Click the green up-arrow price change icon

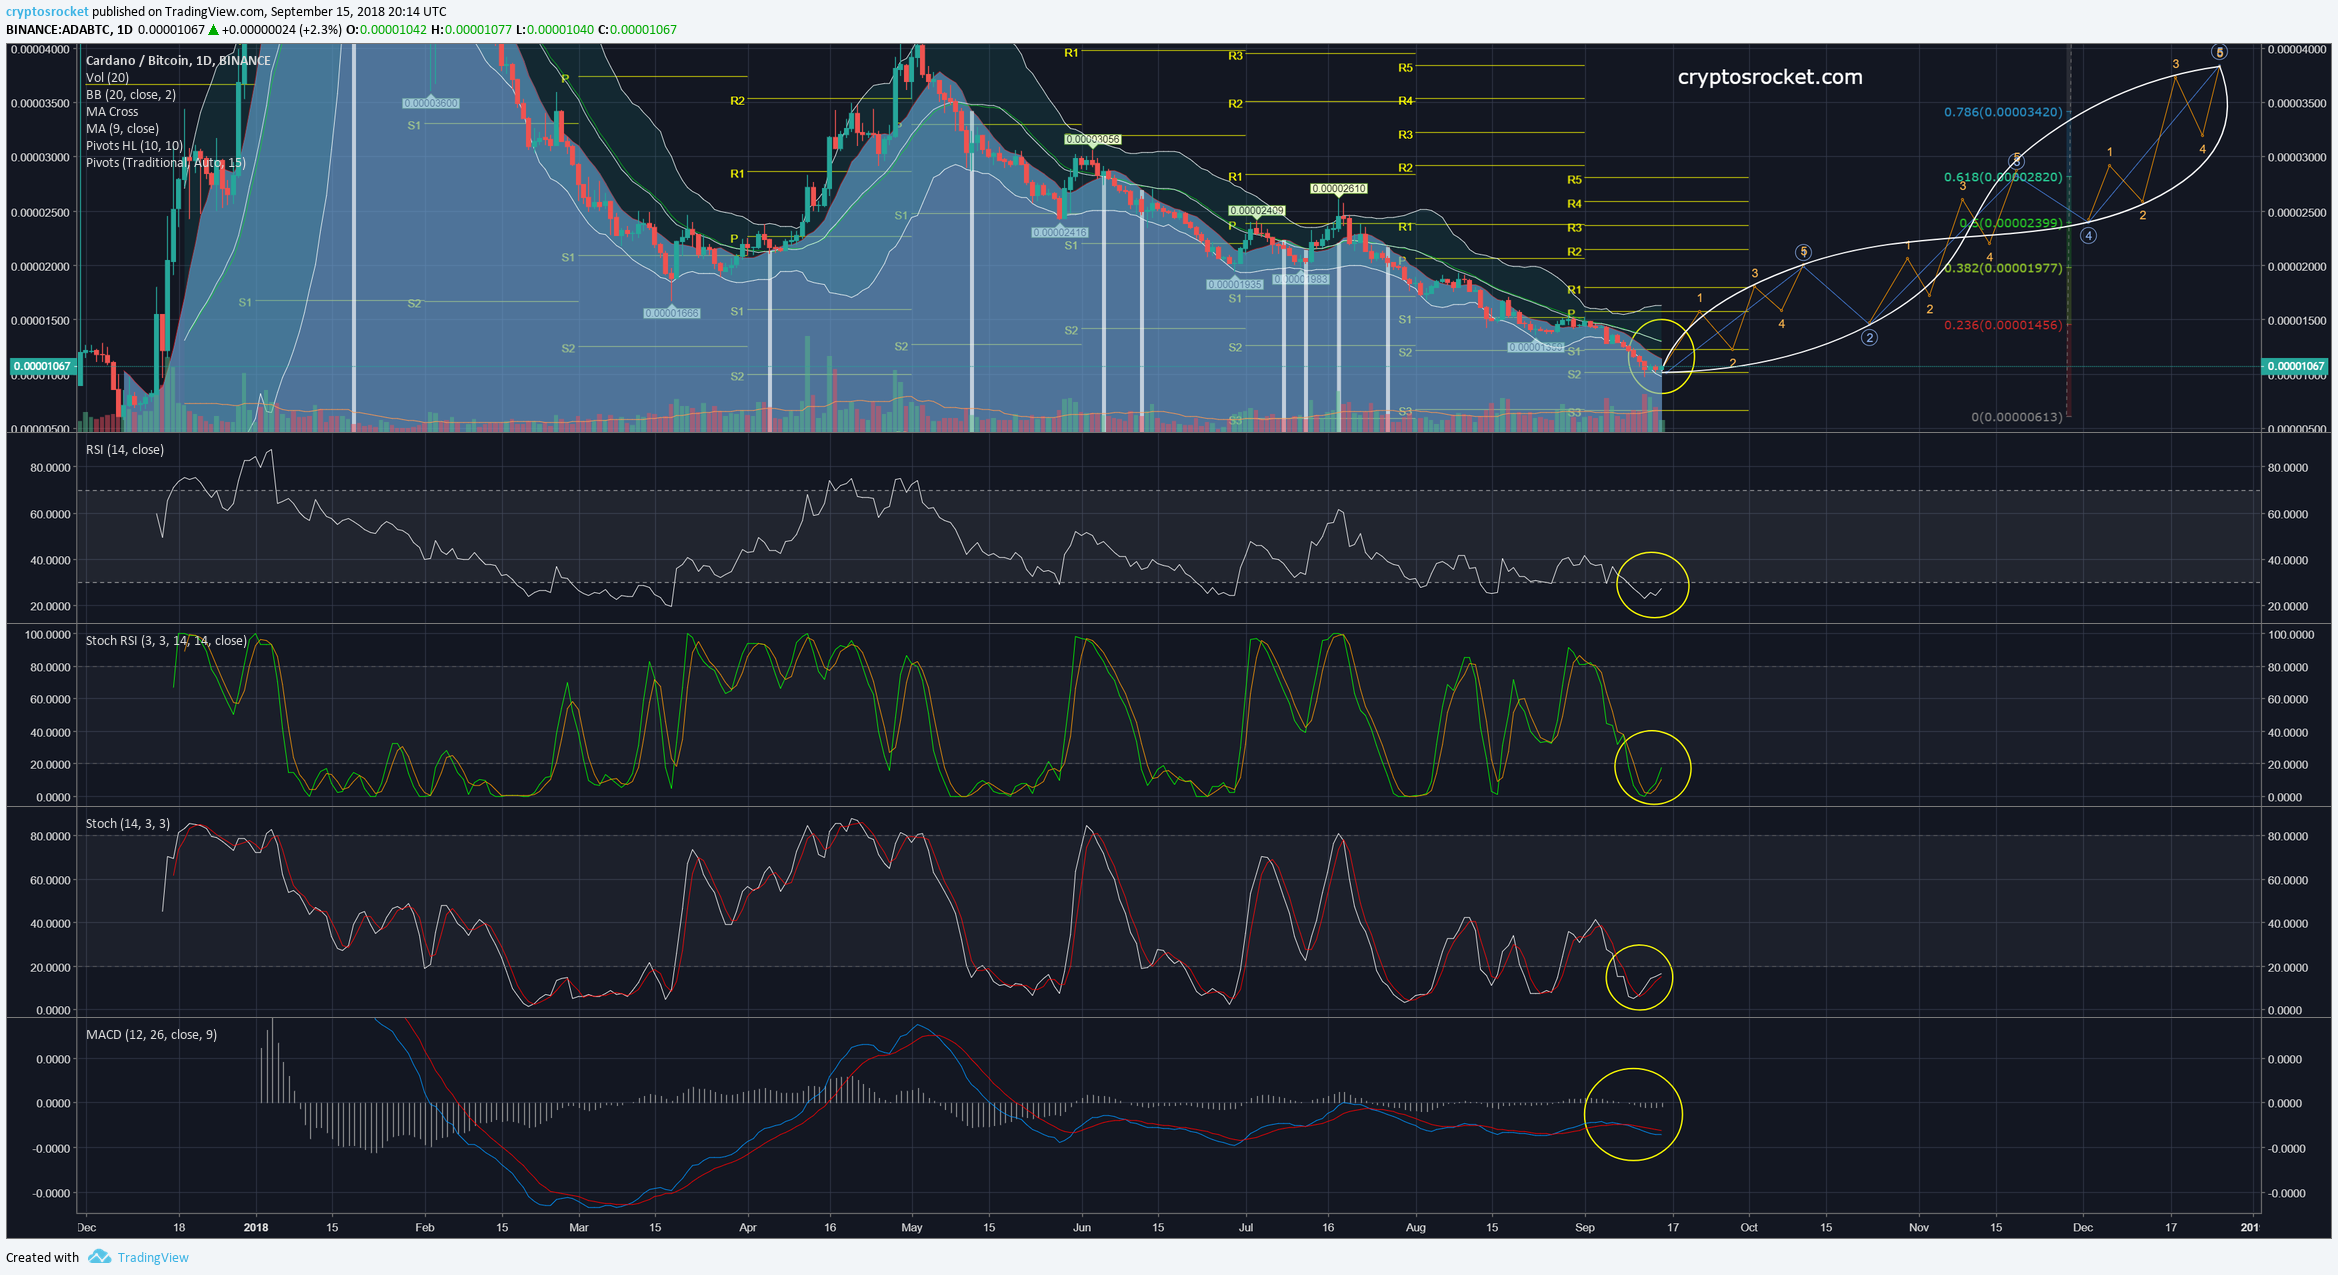(x=213, y=30)
